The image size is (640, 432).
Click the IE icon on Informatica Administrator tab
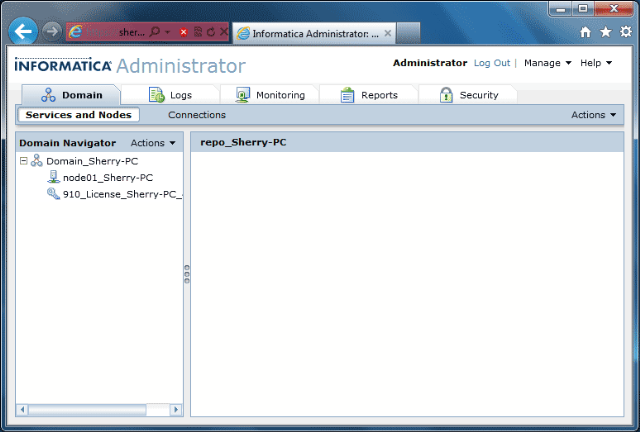(x=243, y=33)
